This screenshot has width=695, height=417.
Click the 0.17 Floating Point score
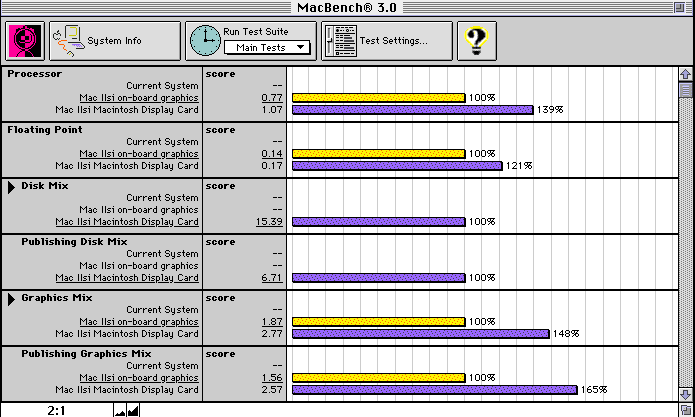coord(272,166)
